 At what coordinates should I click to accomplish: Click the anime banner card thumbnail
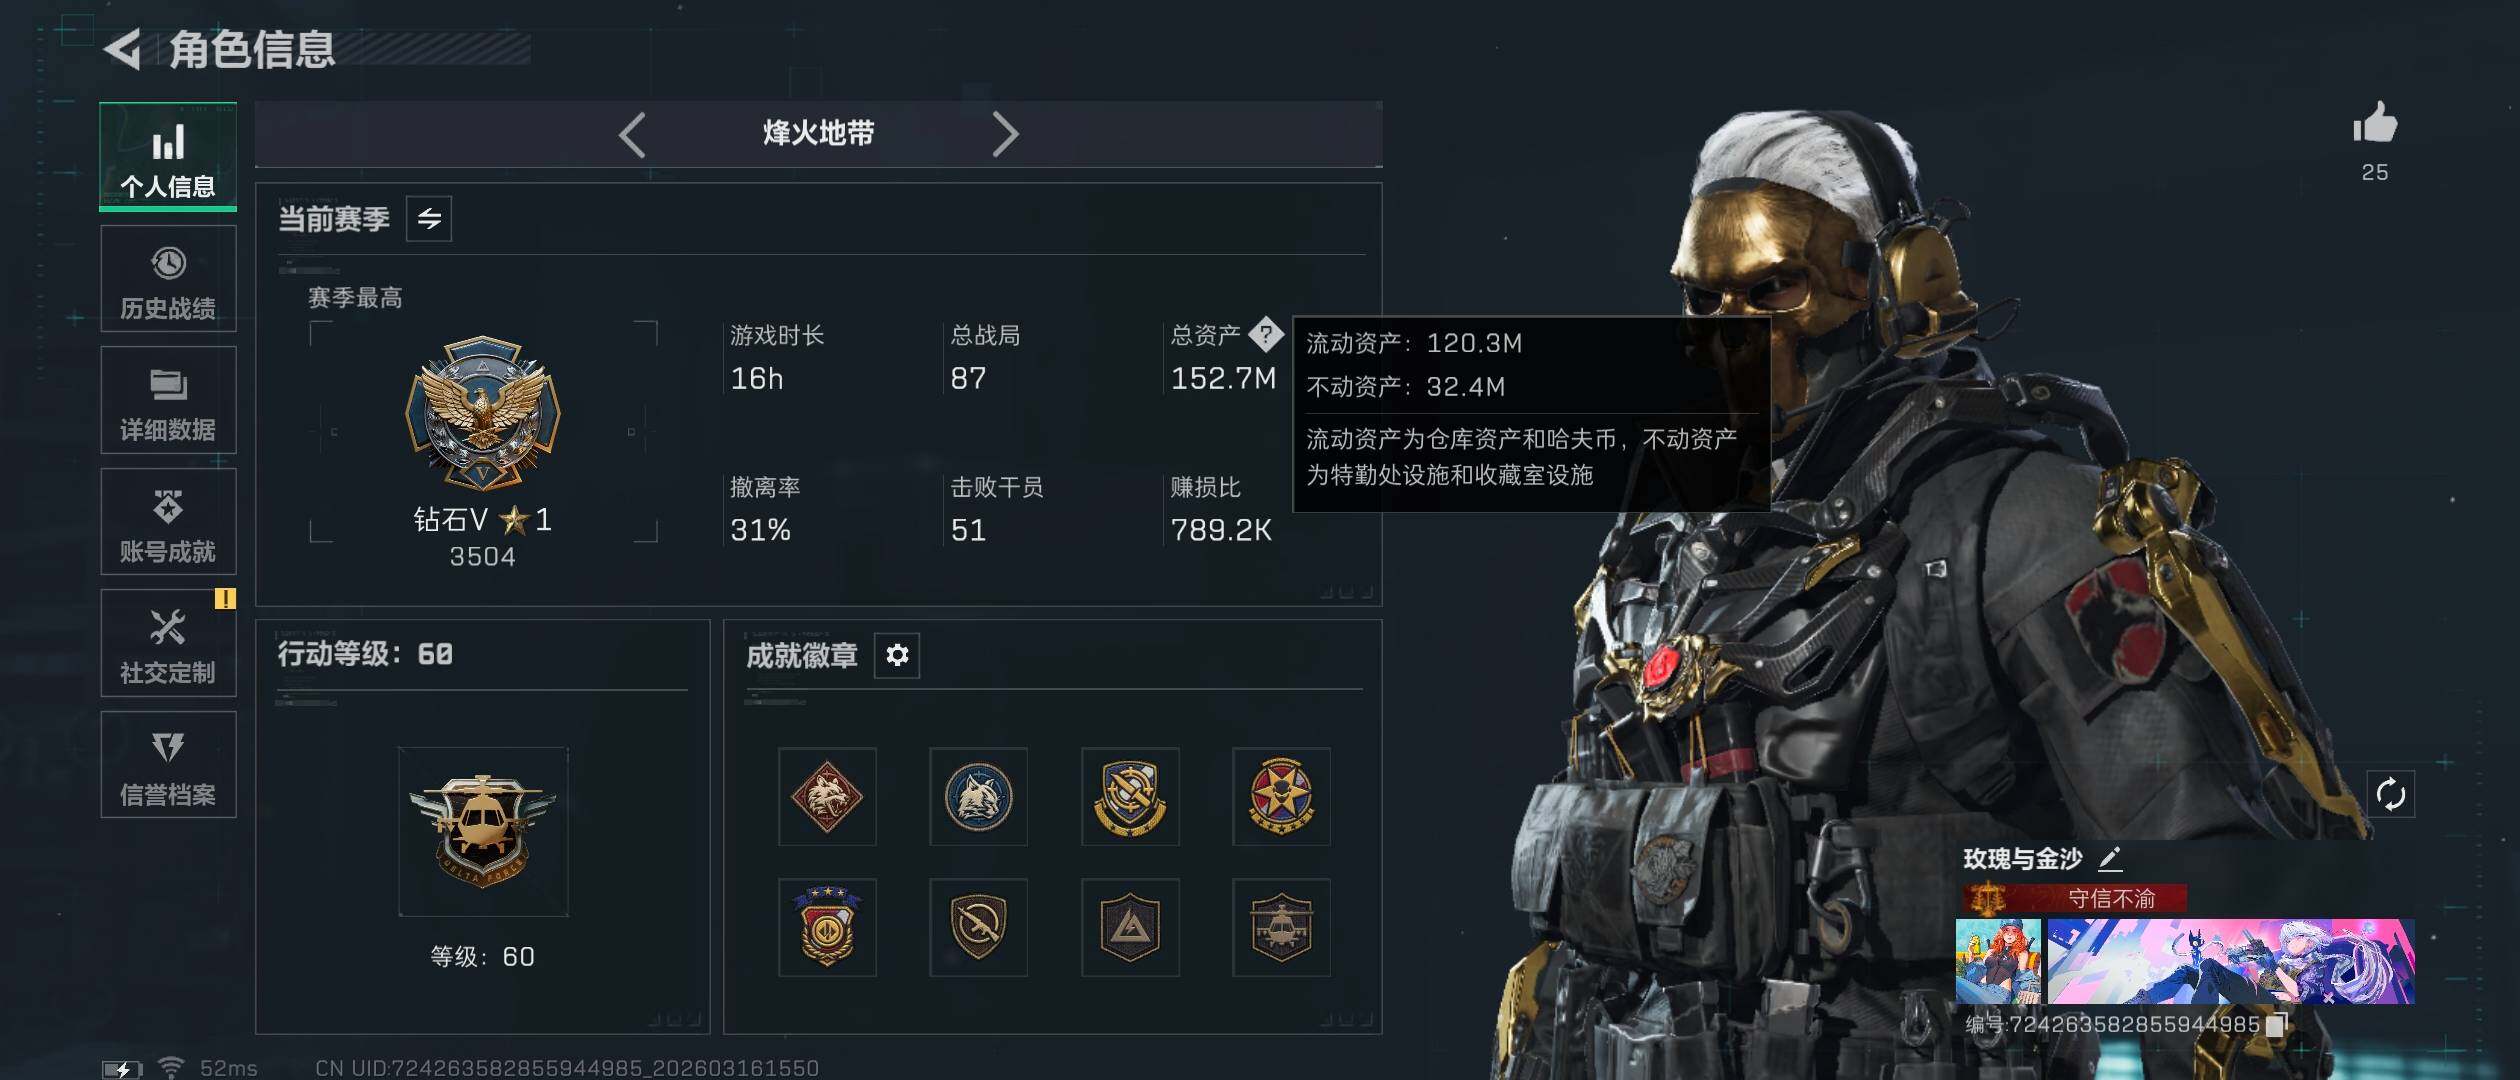click(2231, 961)
